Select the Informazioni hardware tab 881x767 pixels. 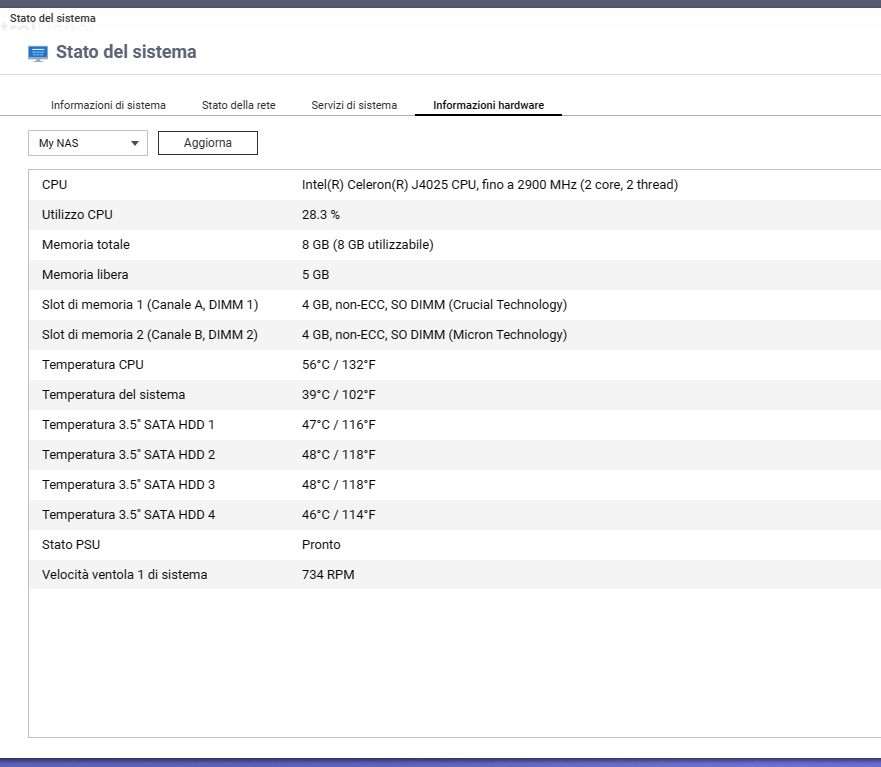click(x=488, y=105)
